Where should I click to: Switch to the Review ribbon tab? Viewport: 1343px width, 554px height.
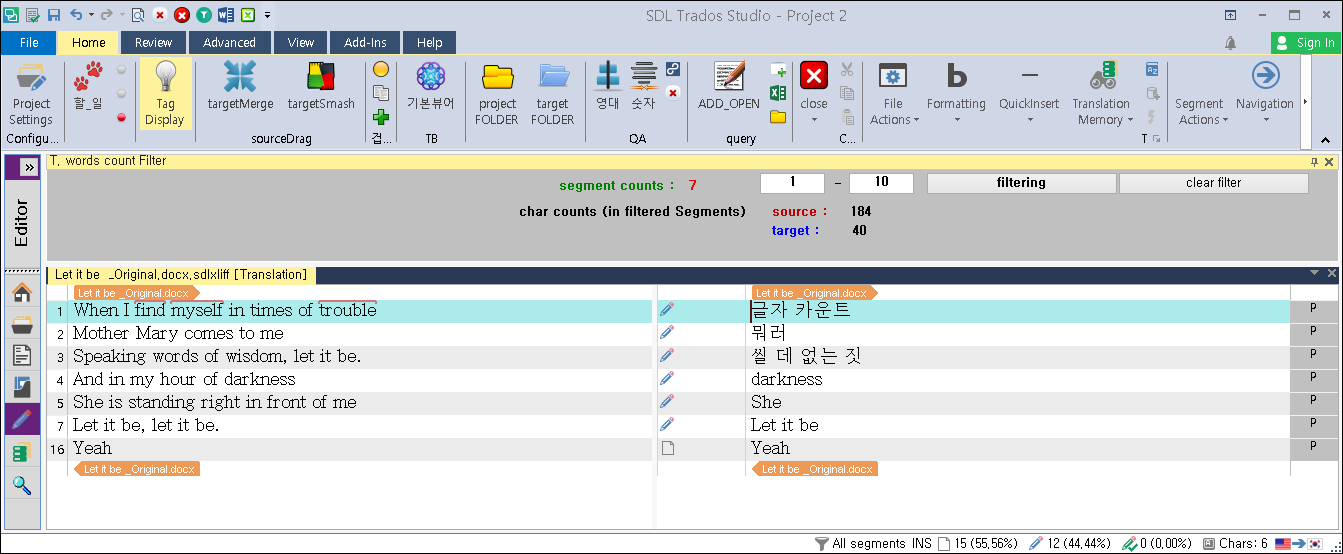click(x=153, y=42)
